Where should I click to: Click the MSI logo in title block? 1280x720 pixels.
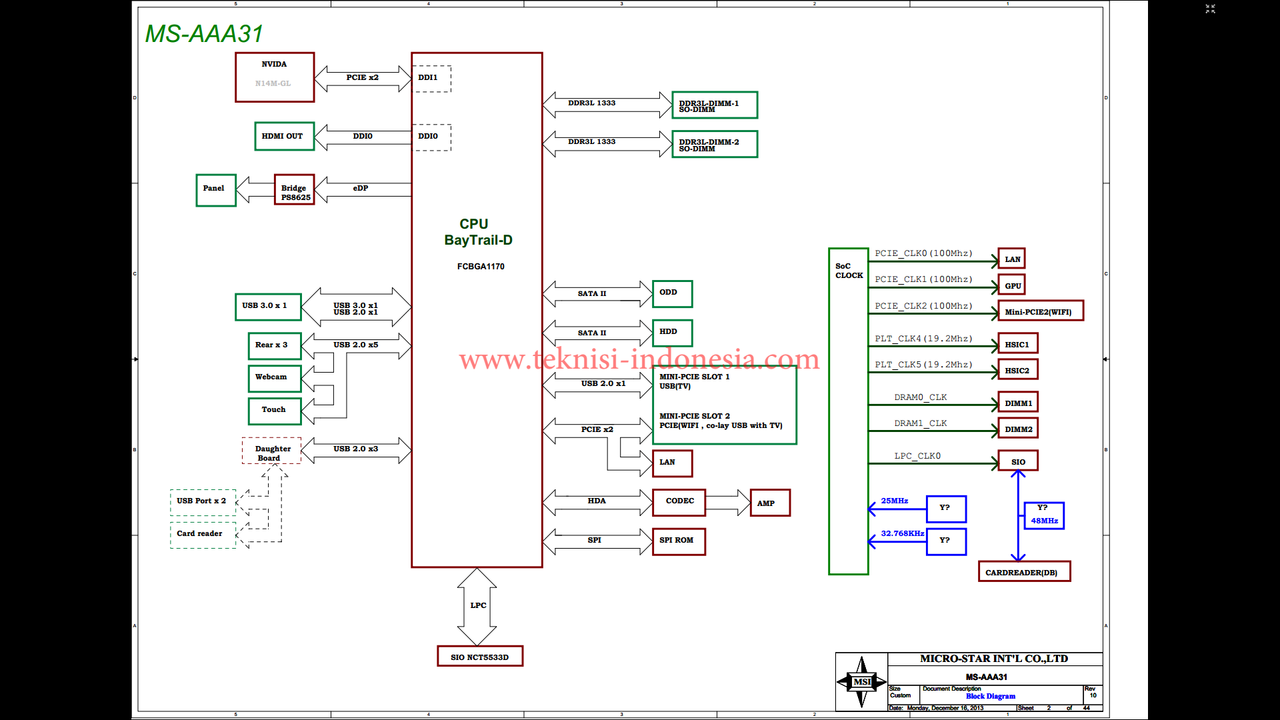[x=862, y=682]
